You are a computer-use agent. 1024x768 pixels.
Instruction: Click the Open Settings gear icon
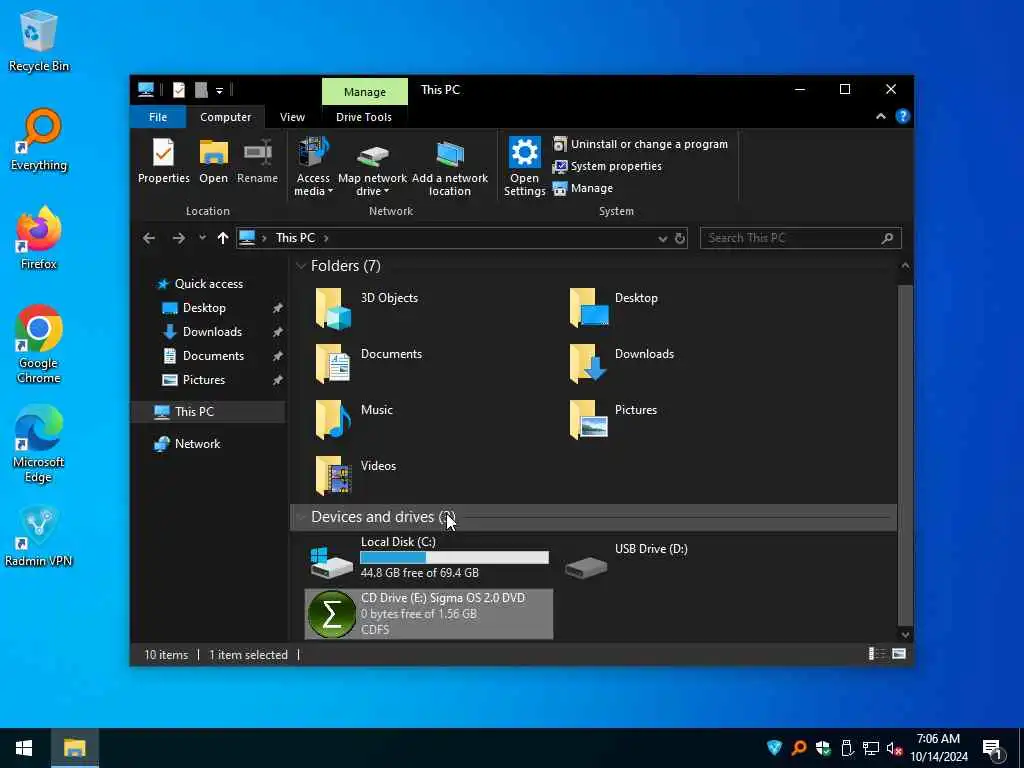[524, 167]
